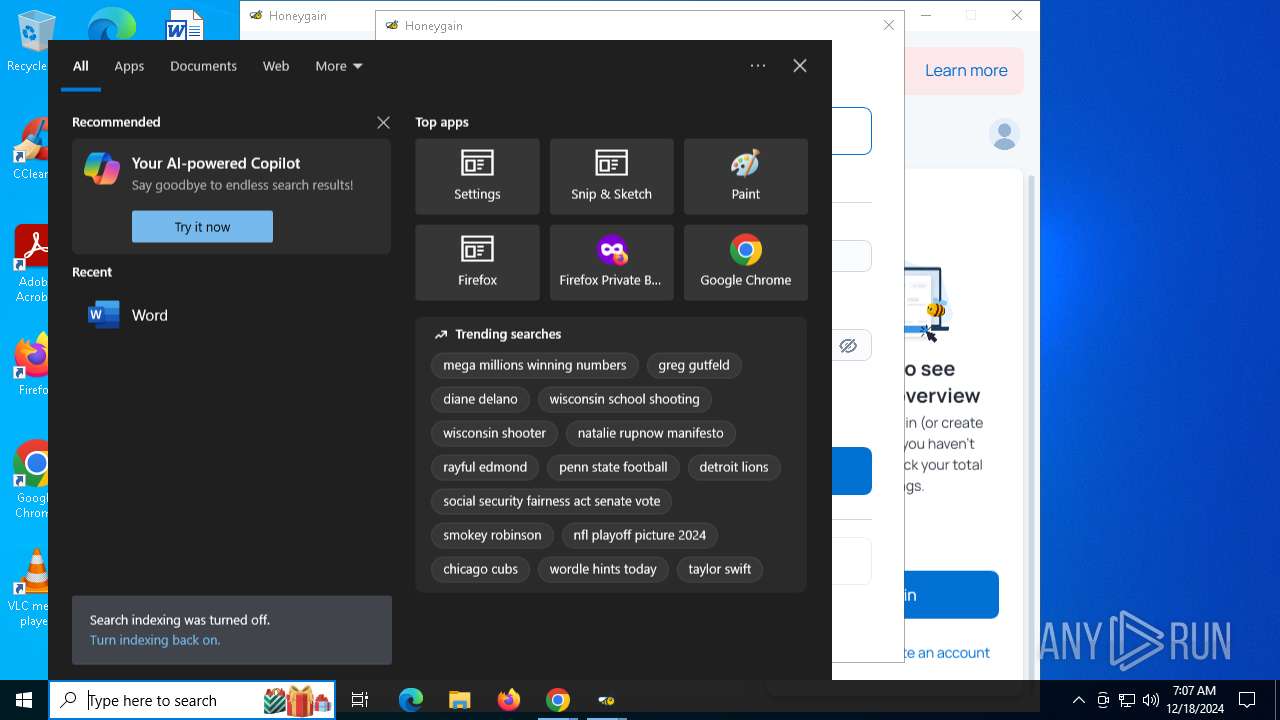Search trending detroit lions
This screenshot has width=1280, height=720.
pyautogui.click(x=734, y=467)
